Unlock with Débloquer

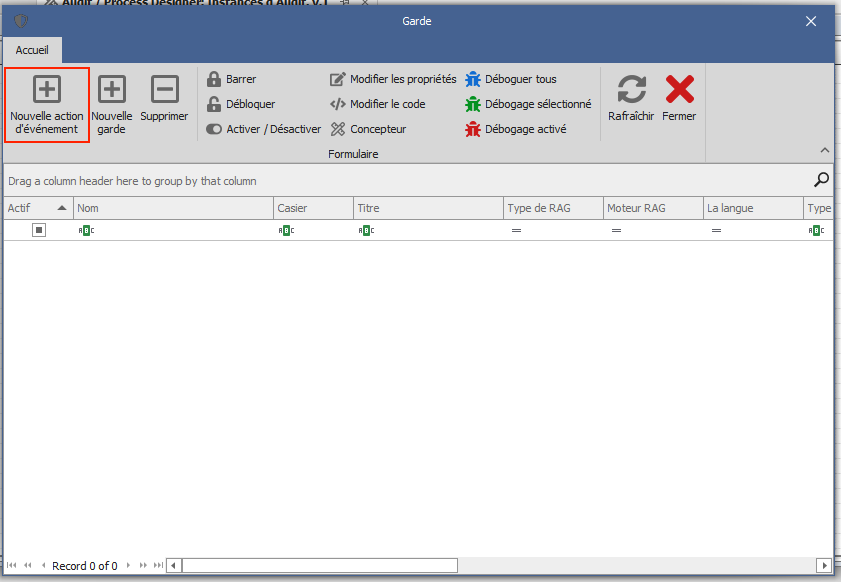pyautogui.click(x=241, y=104)
